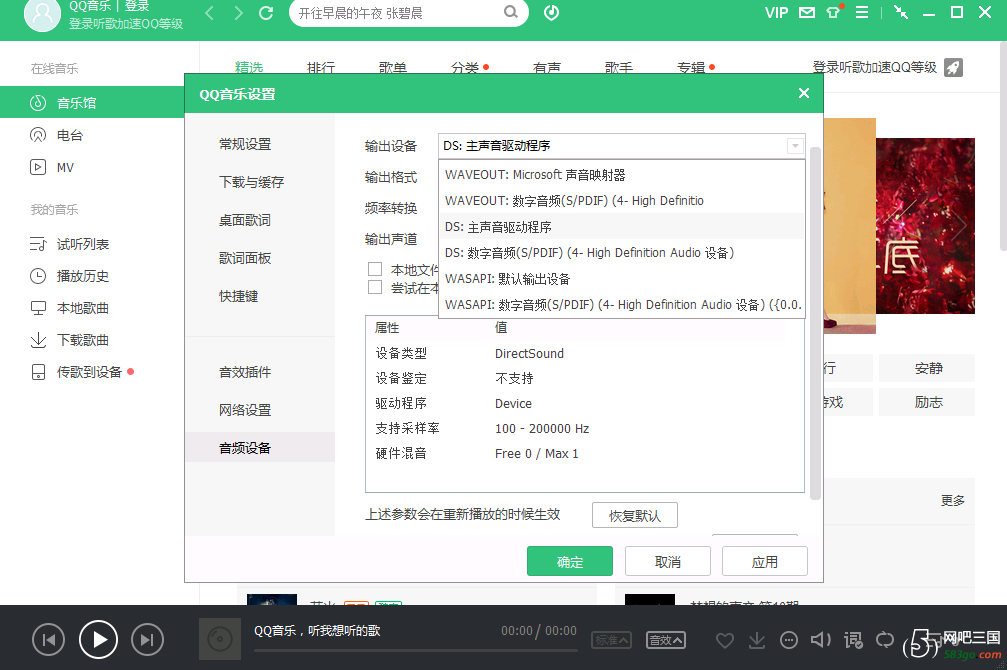
Task: Click 登录听歌加速QQ等级 link above the dialog
Action: click(x=875, y=67)
